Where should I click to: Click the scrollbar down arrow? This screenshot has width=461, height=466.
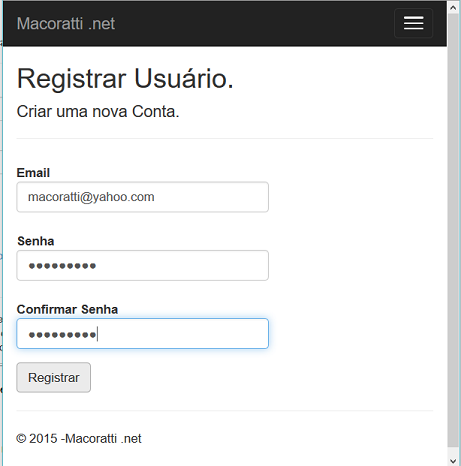(x=453, y=461)
